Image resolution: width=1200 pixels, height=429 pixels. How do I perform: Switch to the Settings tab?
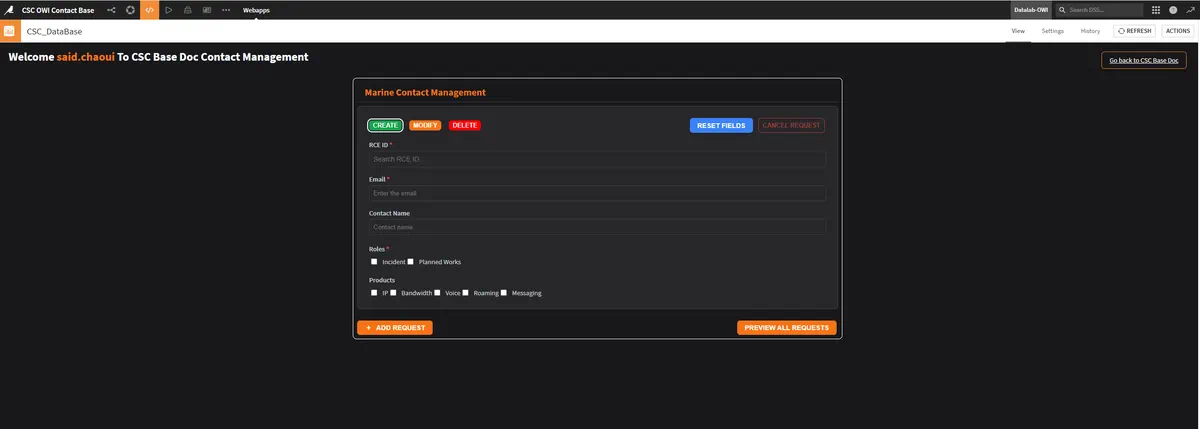click(1052, 31)
